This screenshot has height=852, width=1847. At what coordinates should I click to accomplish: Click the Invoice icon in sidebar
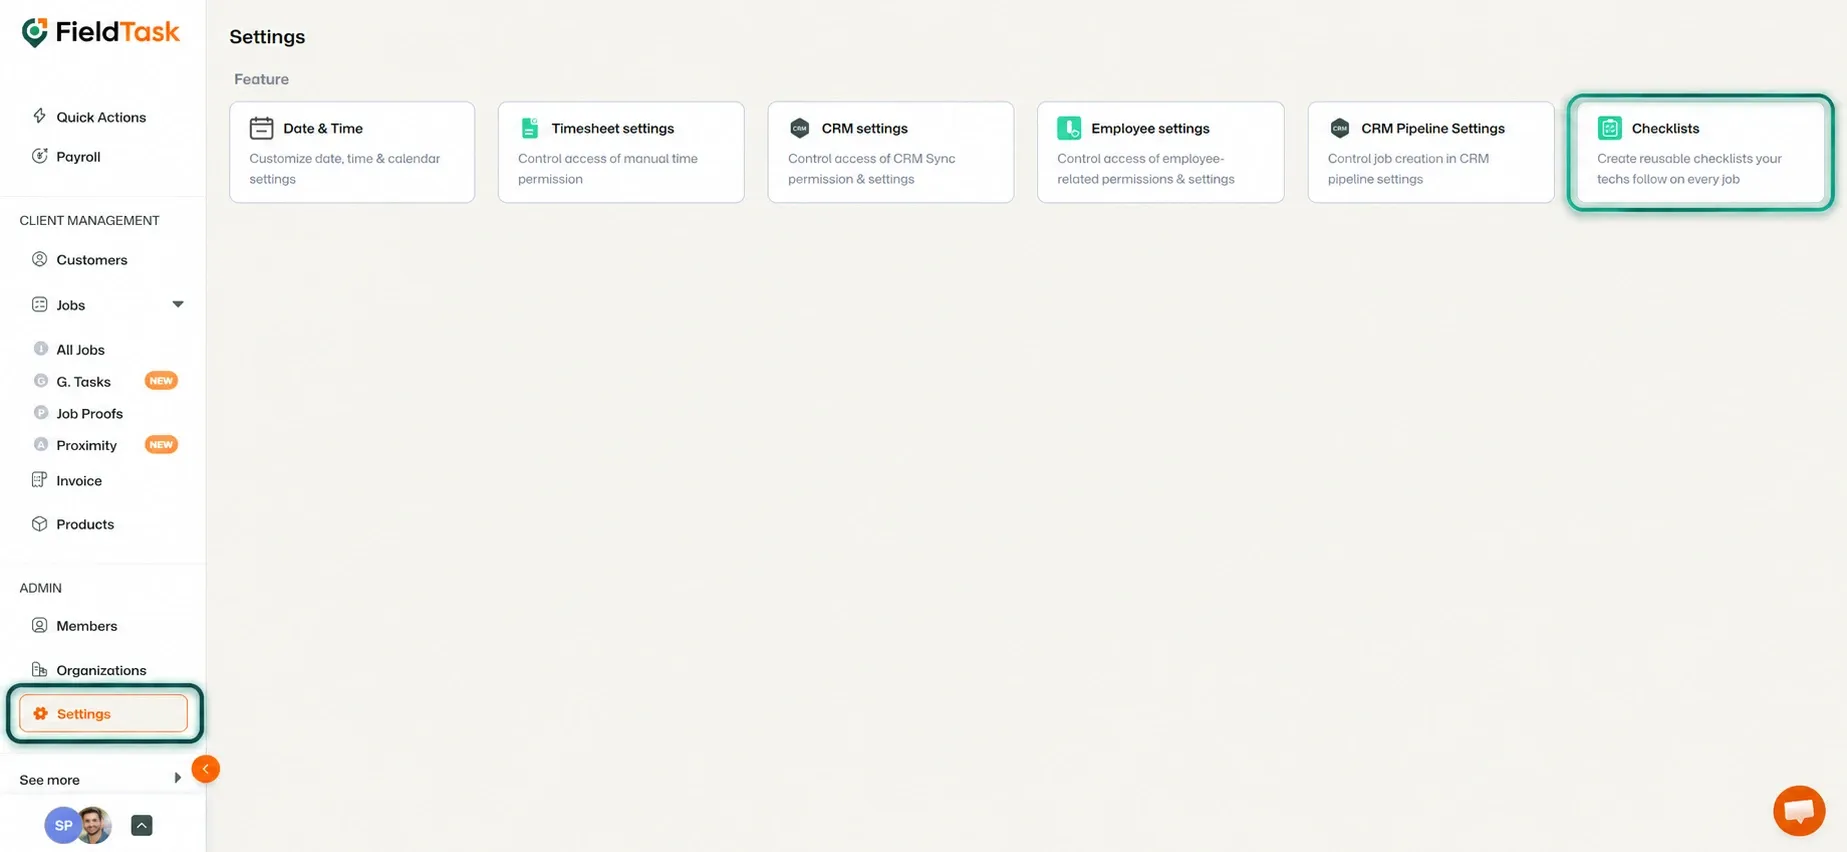[39, 480]
